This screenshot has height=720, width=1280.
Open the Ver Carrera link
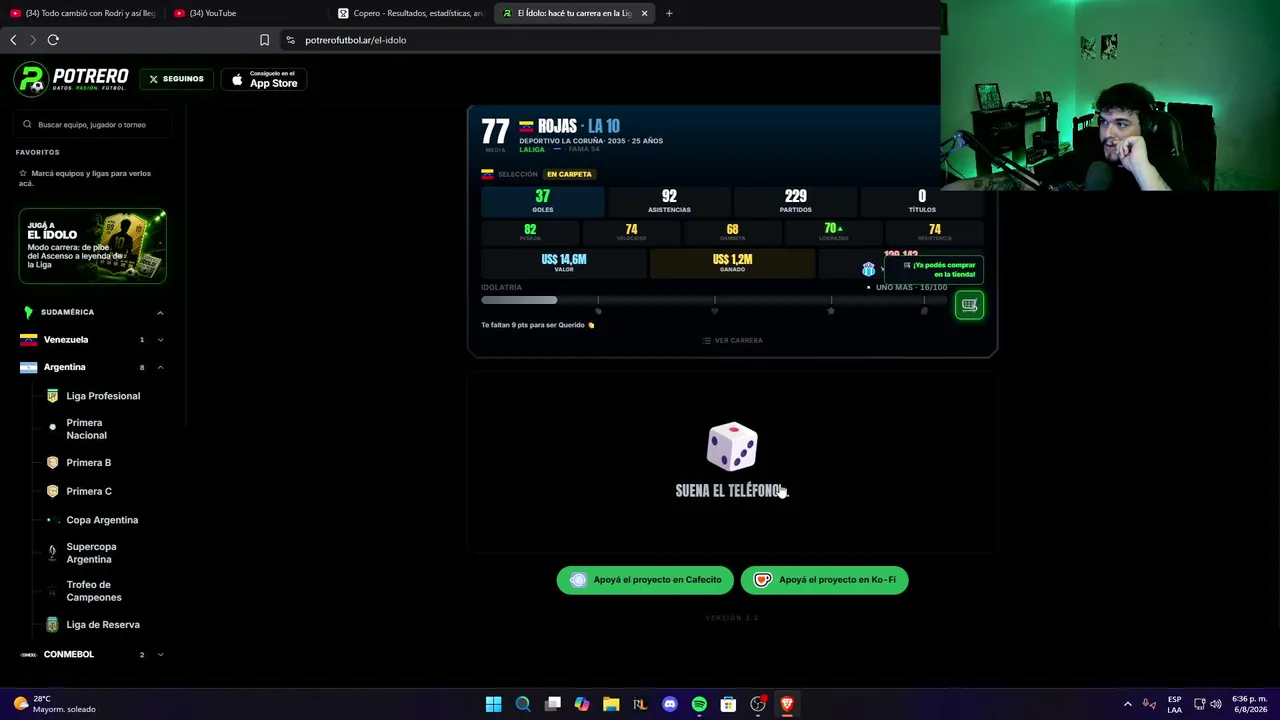pyautogui.click(x=732, y=341)
